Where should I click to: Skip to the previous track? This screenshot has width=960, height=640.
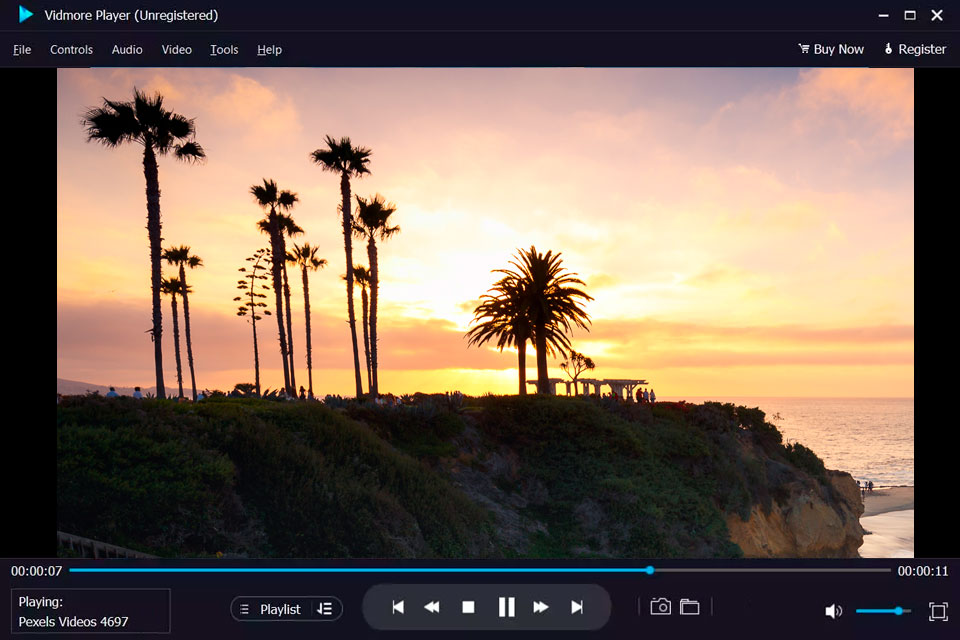398,607
